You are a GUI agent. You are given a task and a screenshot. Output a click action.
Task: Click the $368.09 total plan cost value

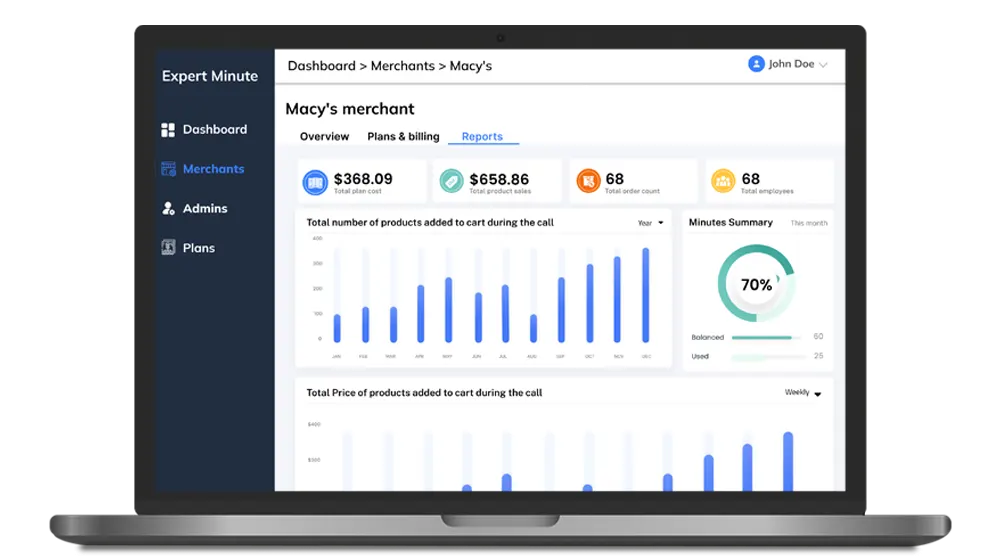pyautogui.click(x=363, y=179)
